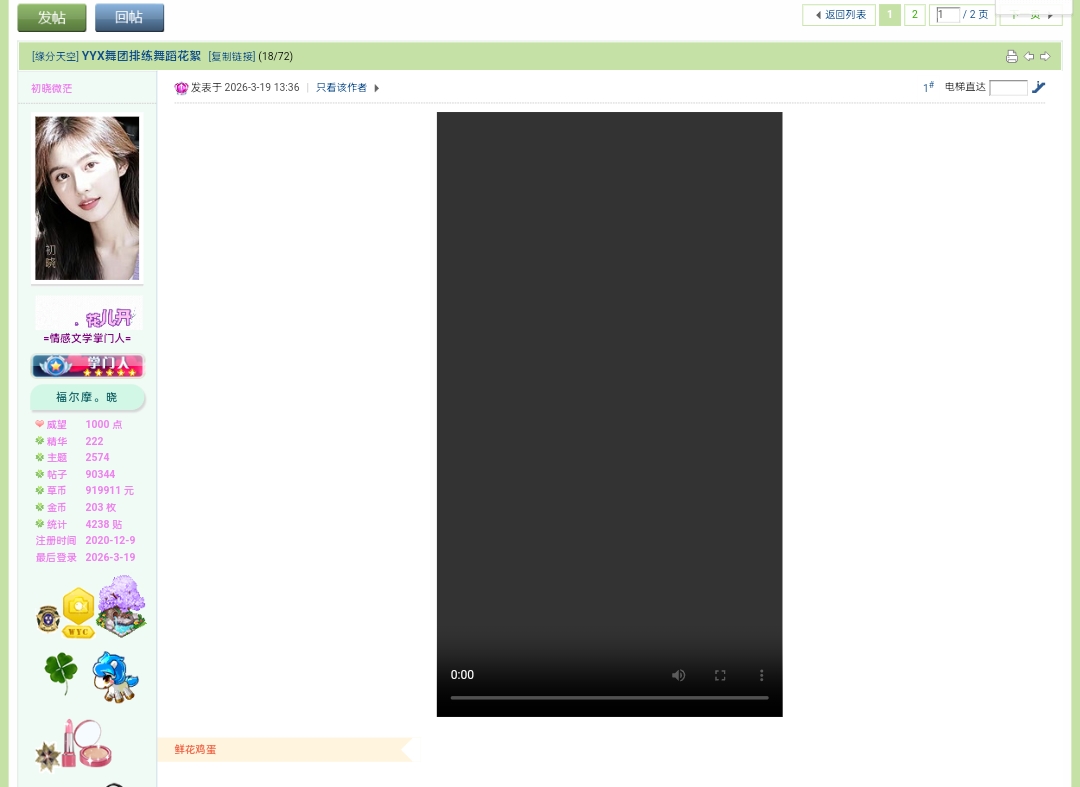Select the cherry blossom tree medal icon
The width and height of the screenshot is (1080, 787).
[x=120, y=607]
